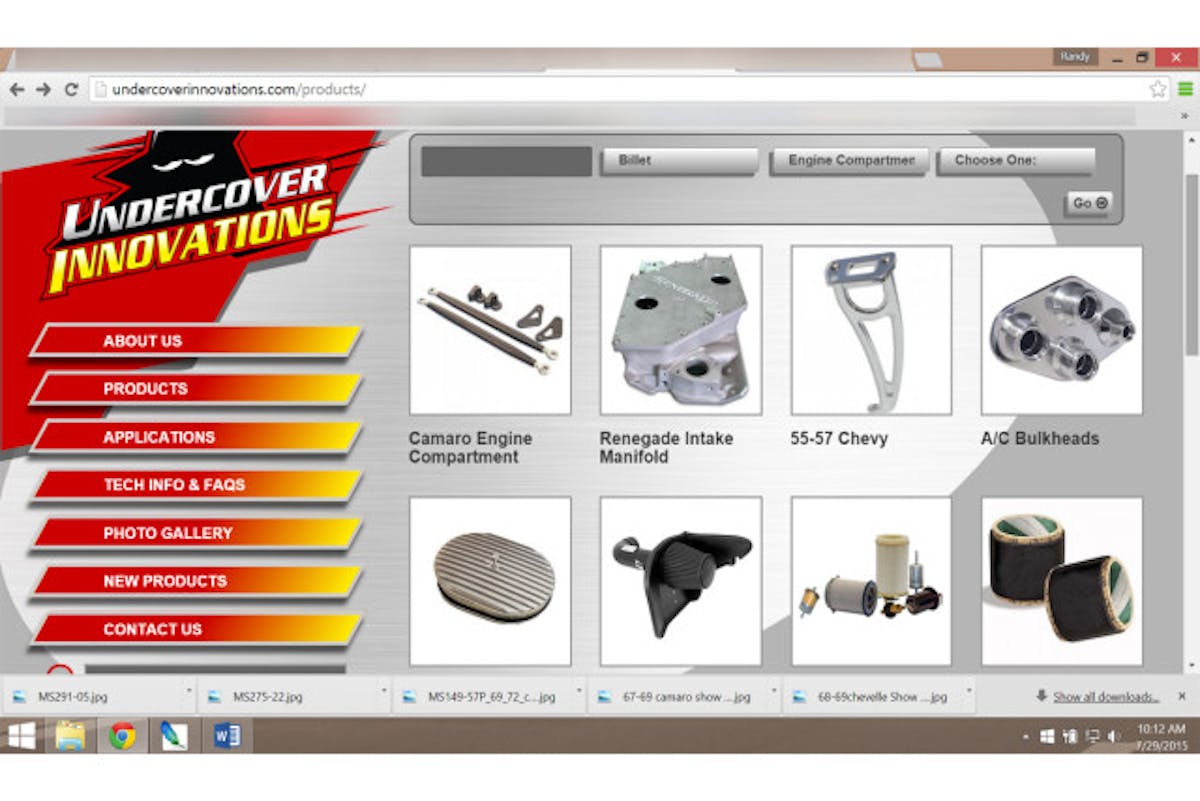Click the browser back arrow
1200x801 pixels.
[14, 88]
